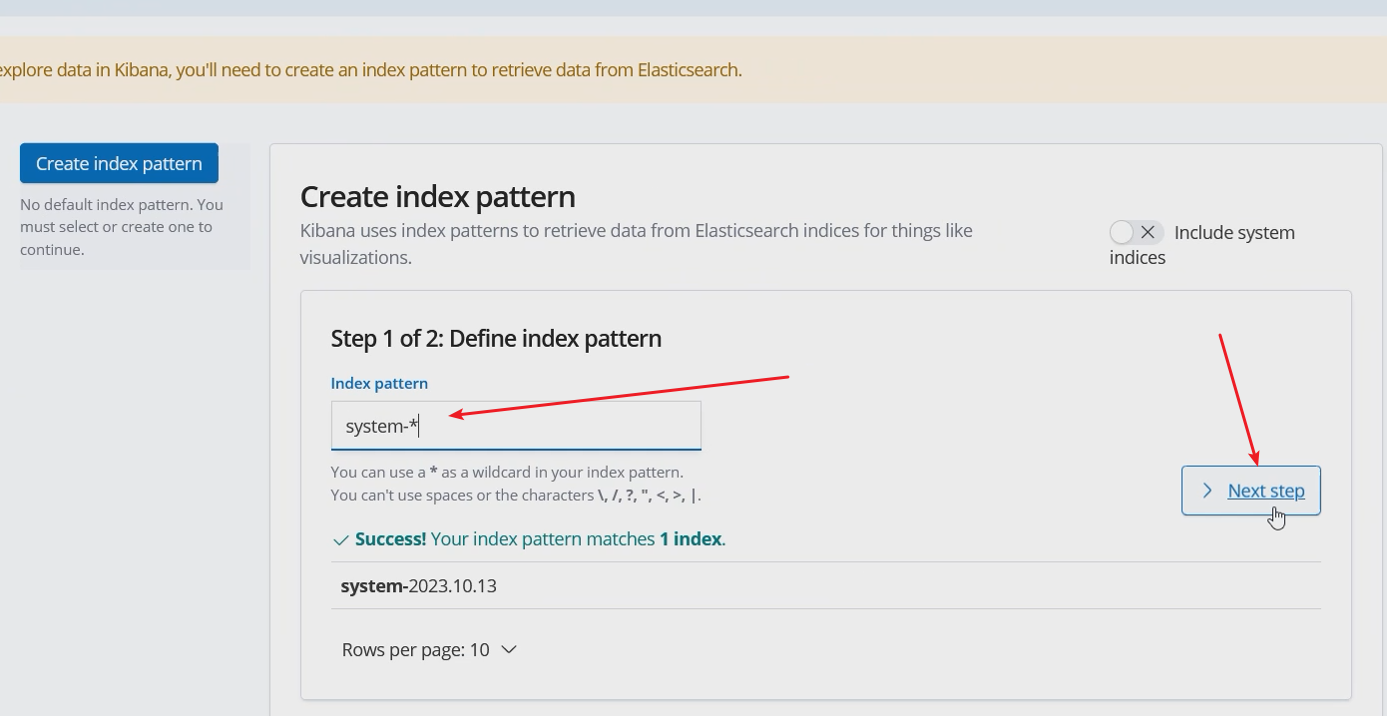Click the yellow Elasticsearch index pattern warning banner
The width and height of the screenshot is (1387, 716).
click(x=693, y=70)
